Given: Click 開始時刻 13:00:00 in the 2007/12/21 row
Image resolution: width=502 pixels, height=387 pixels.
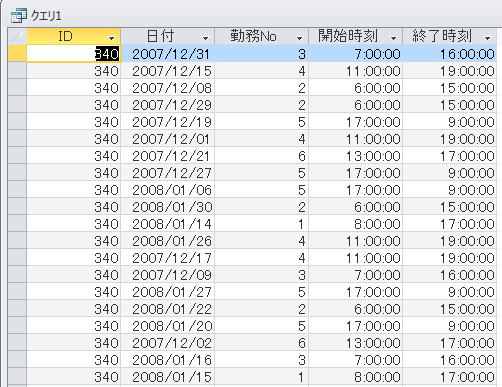Looking at the screenshot, I should click(356, 156).
